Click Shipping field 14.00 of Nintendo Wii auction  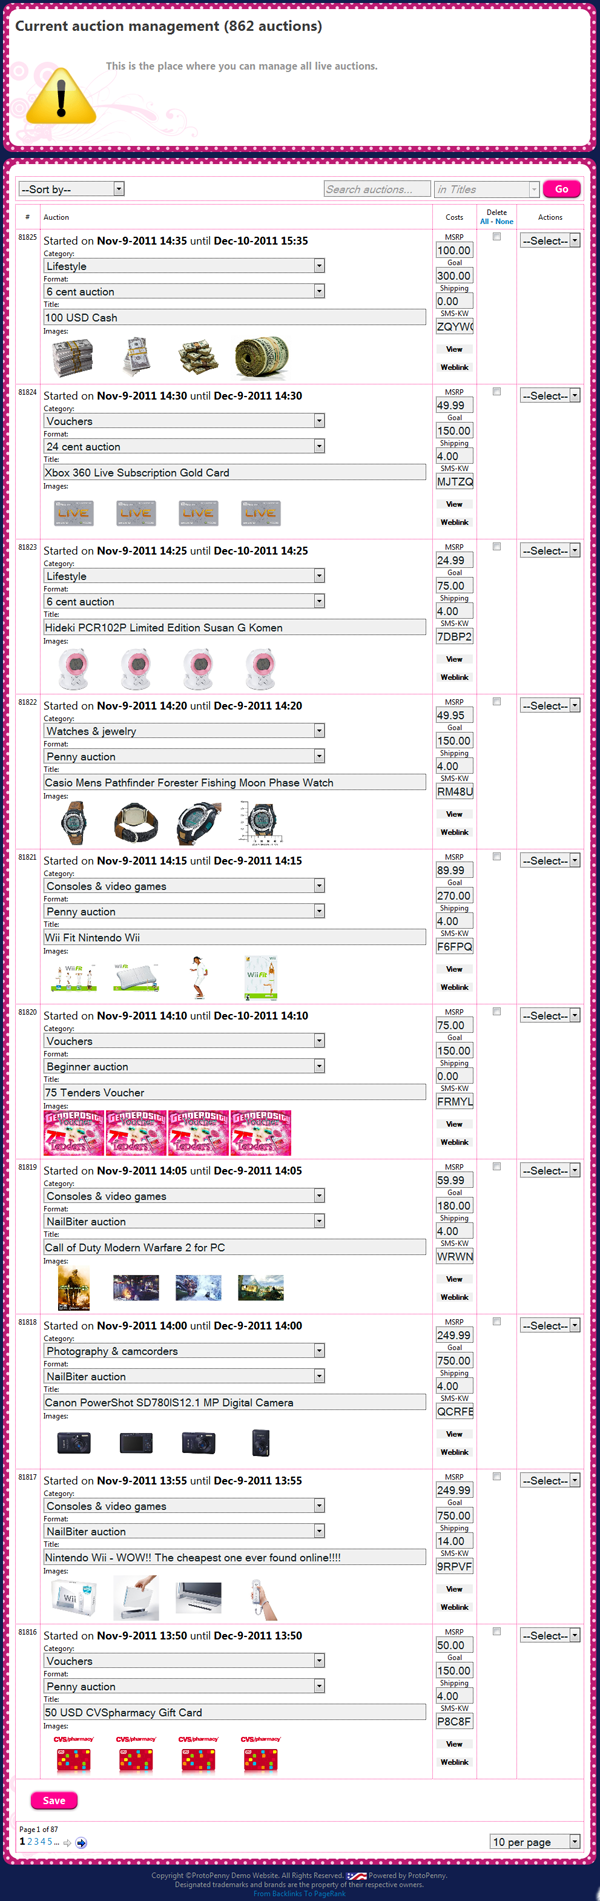454,1542
